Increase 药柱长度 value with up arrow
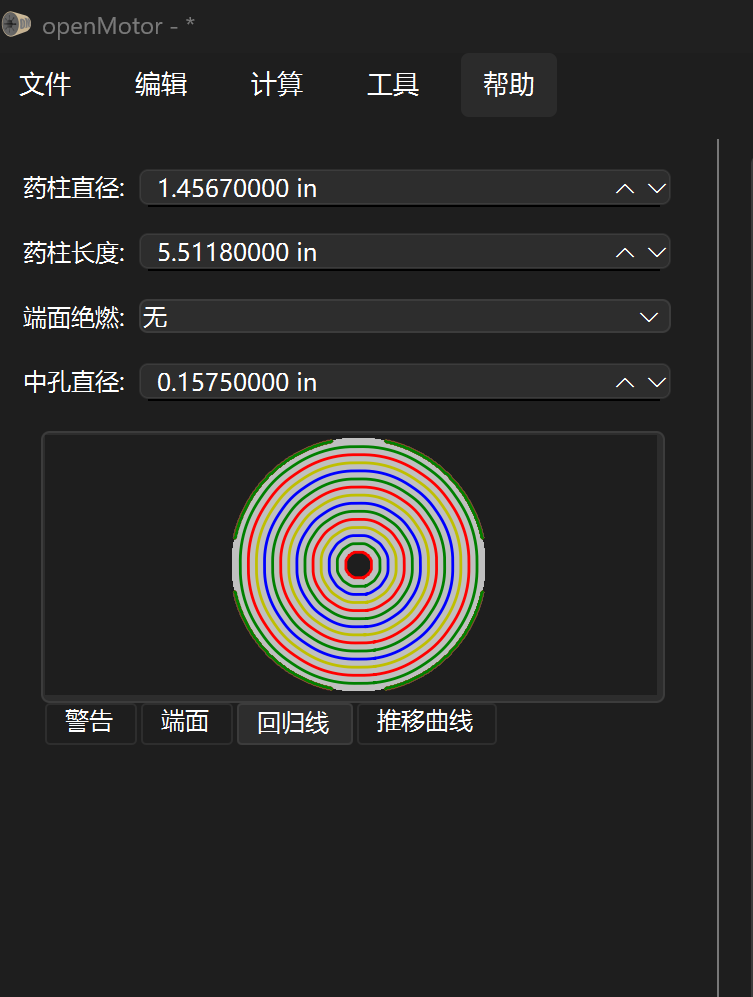Screen dimensions: 753x997 pos(625,252)
